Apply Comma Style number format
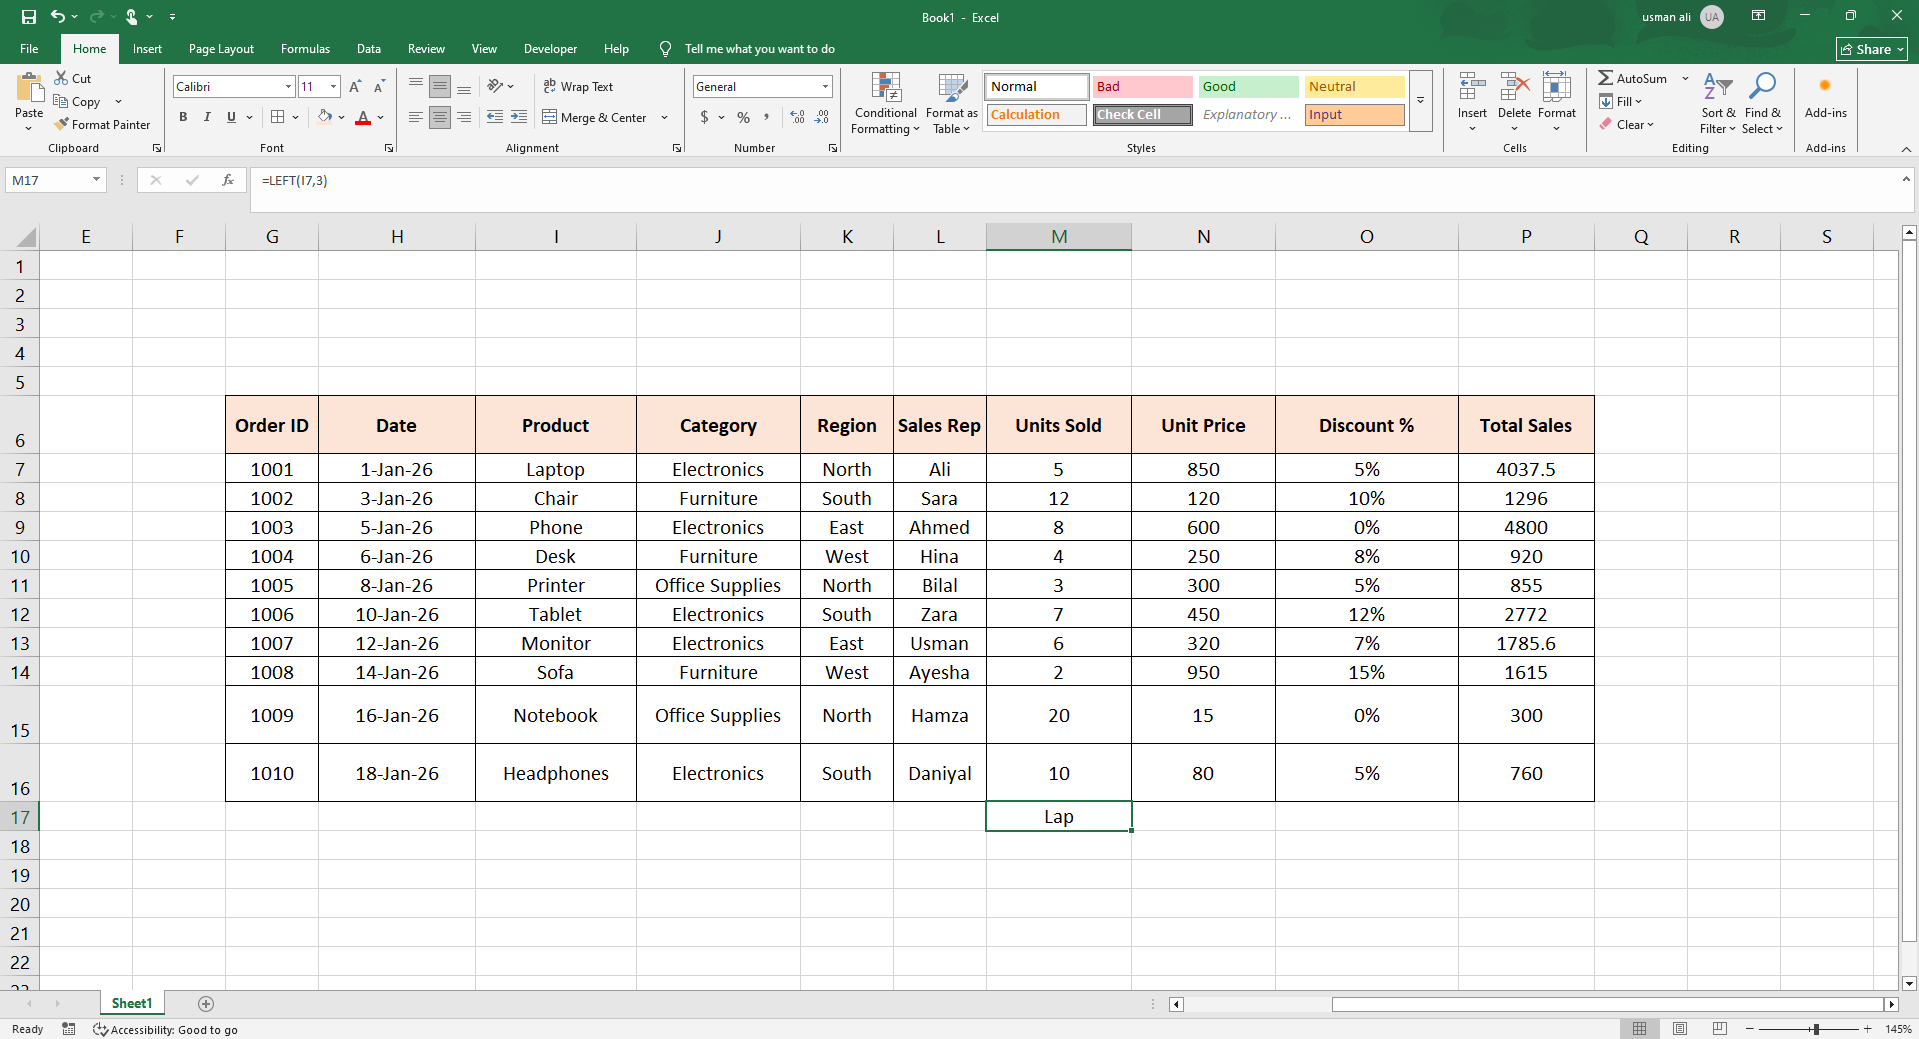The height and width of the screenshot is (1039, 1919). (766, 117)
